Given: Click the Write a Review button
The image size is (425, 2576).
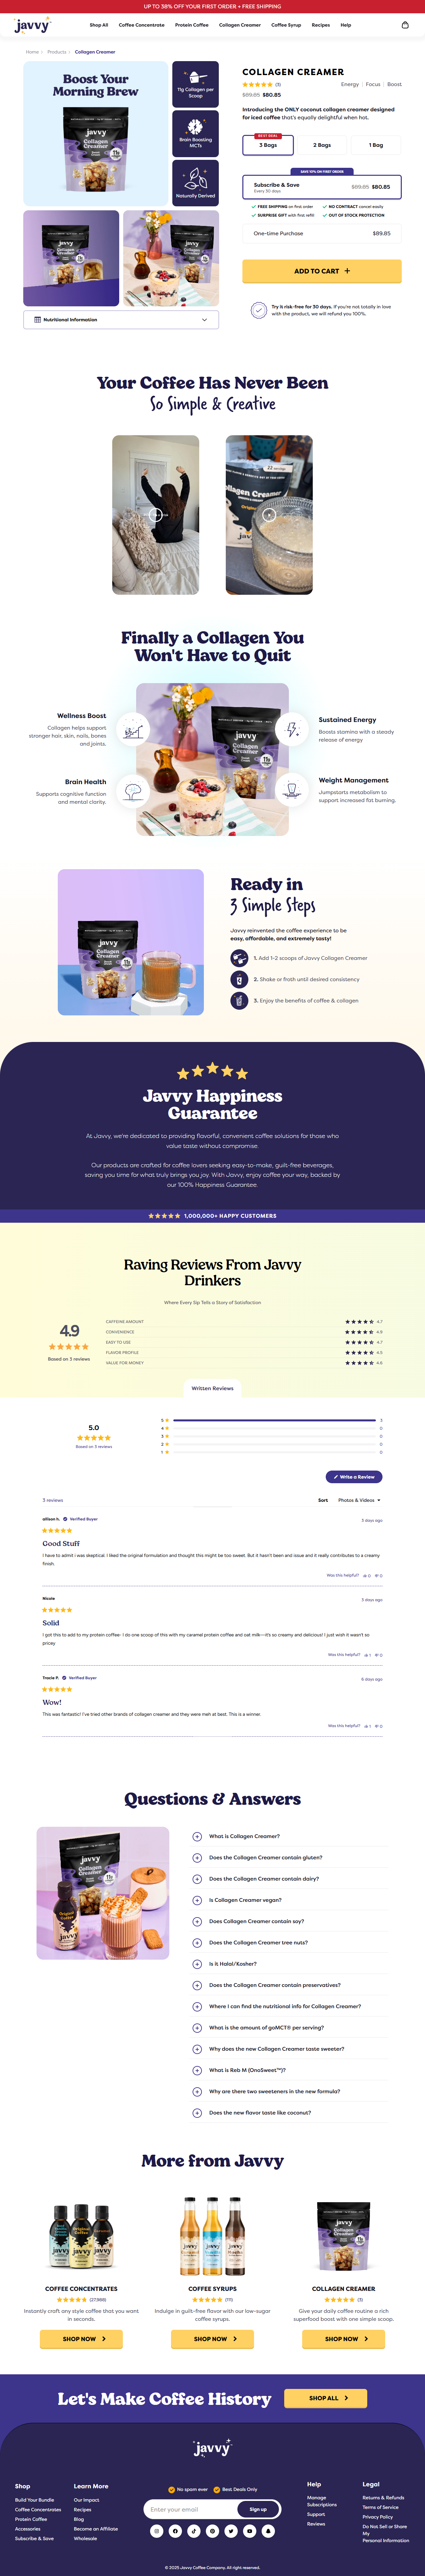Looking at the screenshot, I should [x=354, y=1477].
